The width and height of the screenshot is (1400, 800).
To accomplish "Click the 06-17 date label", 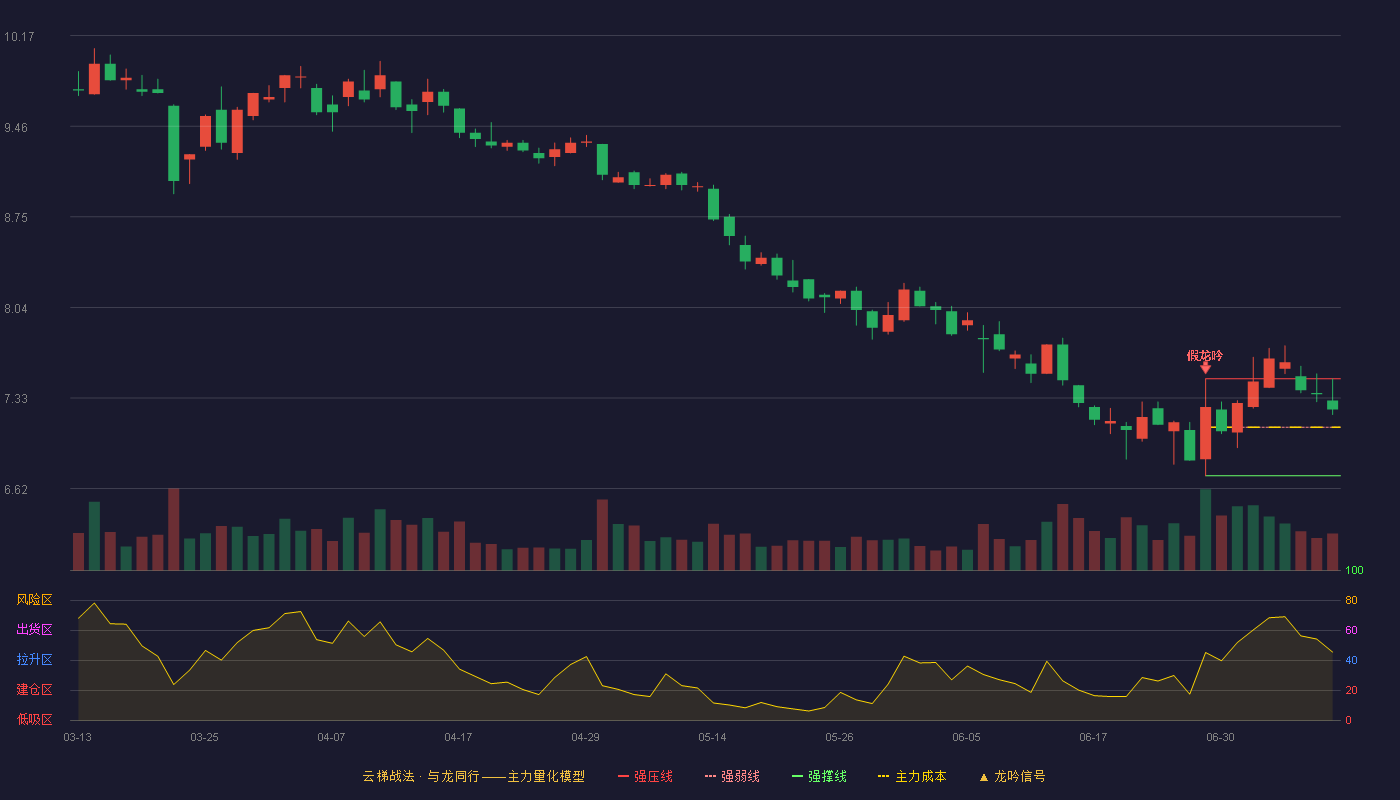I will (1093, 737).
